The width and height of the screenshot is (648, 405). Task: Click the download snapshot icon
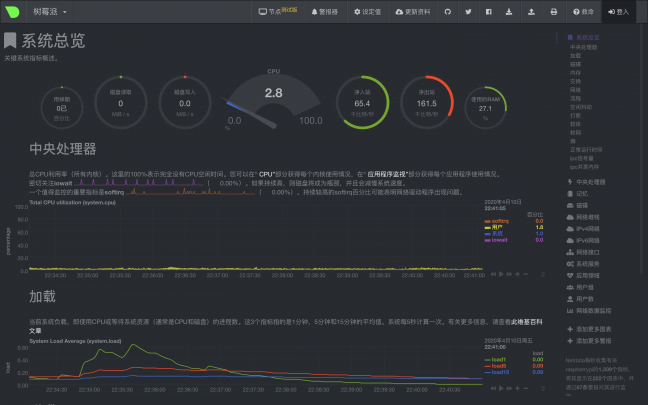click(x=509, y=12)
